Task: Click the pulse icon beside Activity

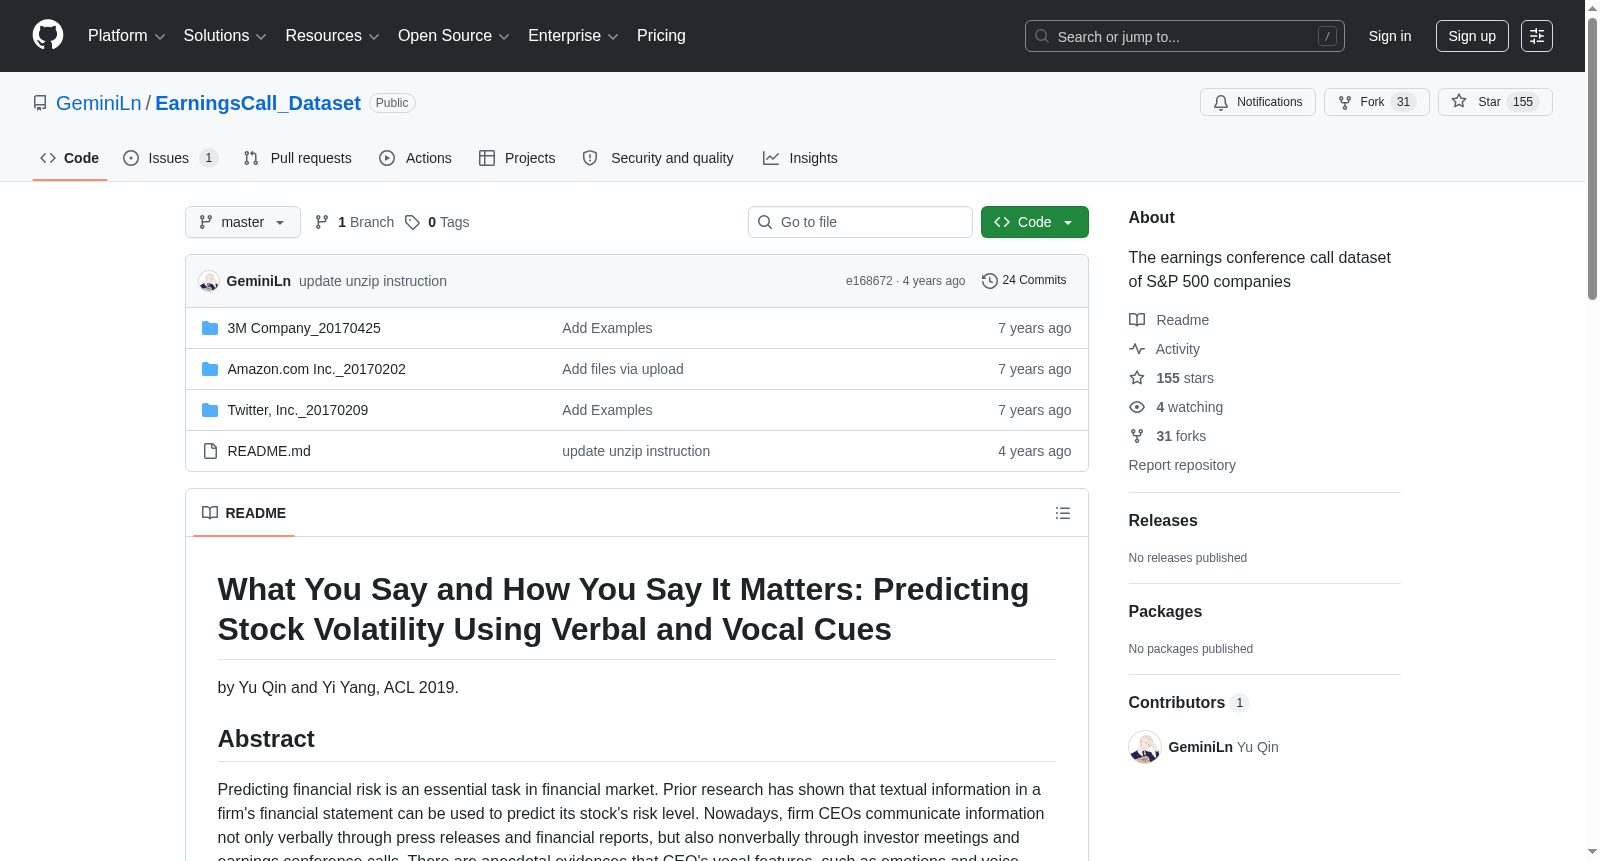Action: (x=1137, y=349)
